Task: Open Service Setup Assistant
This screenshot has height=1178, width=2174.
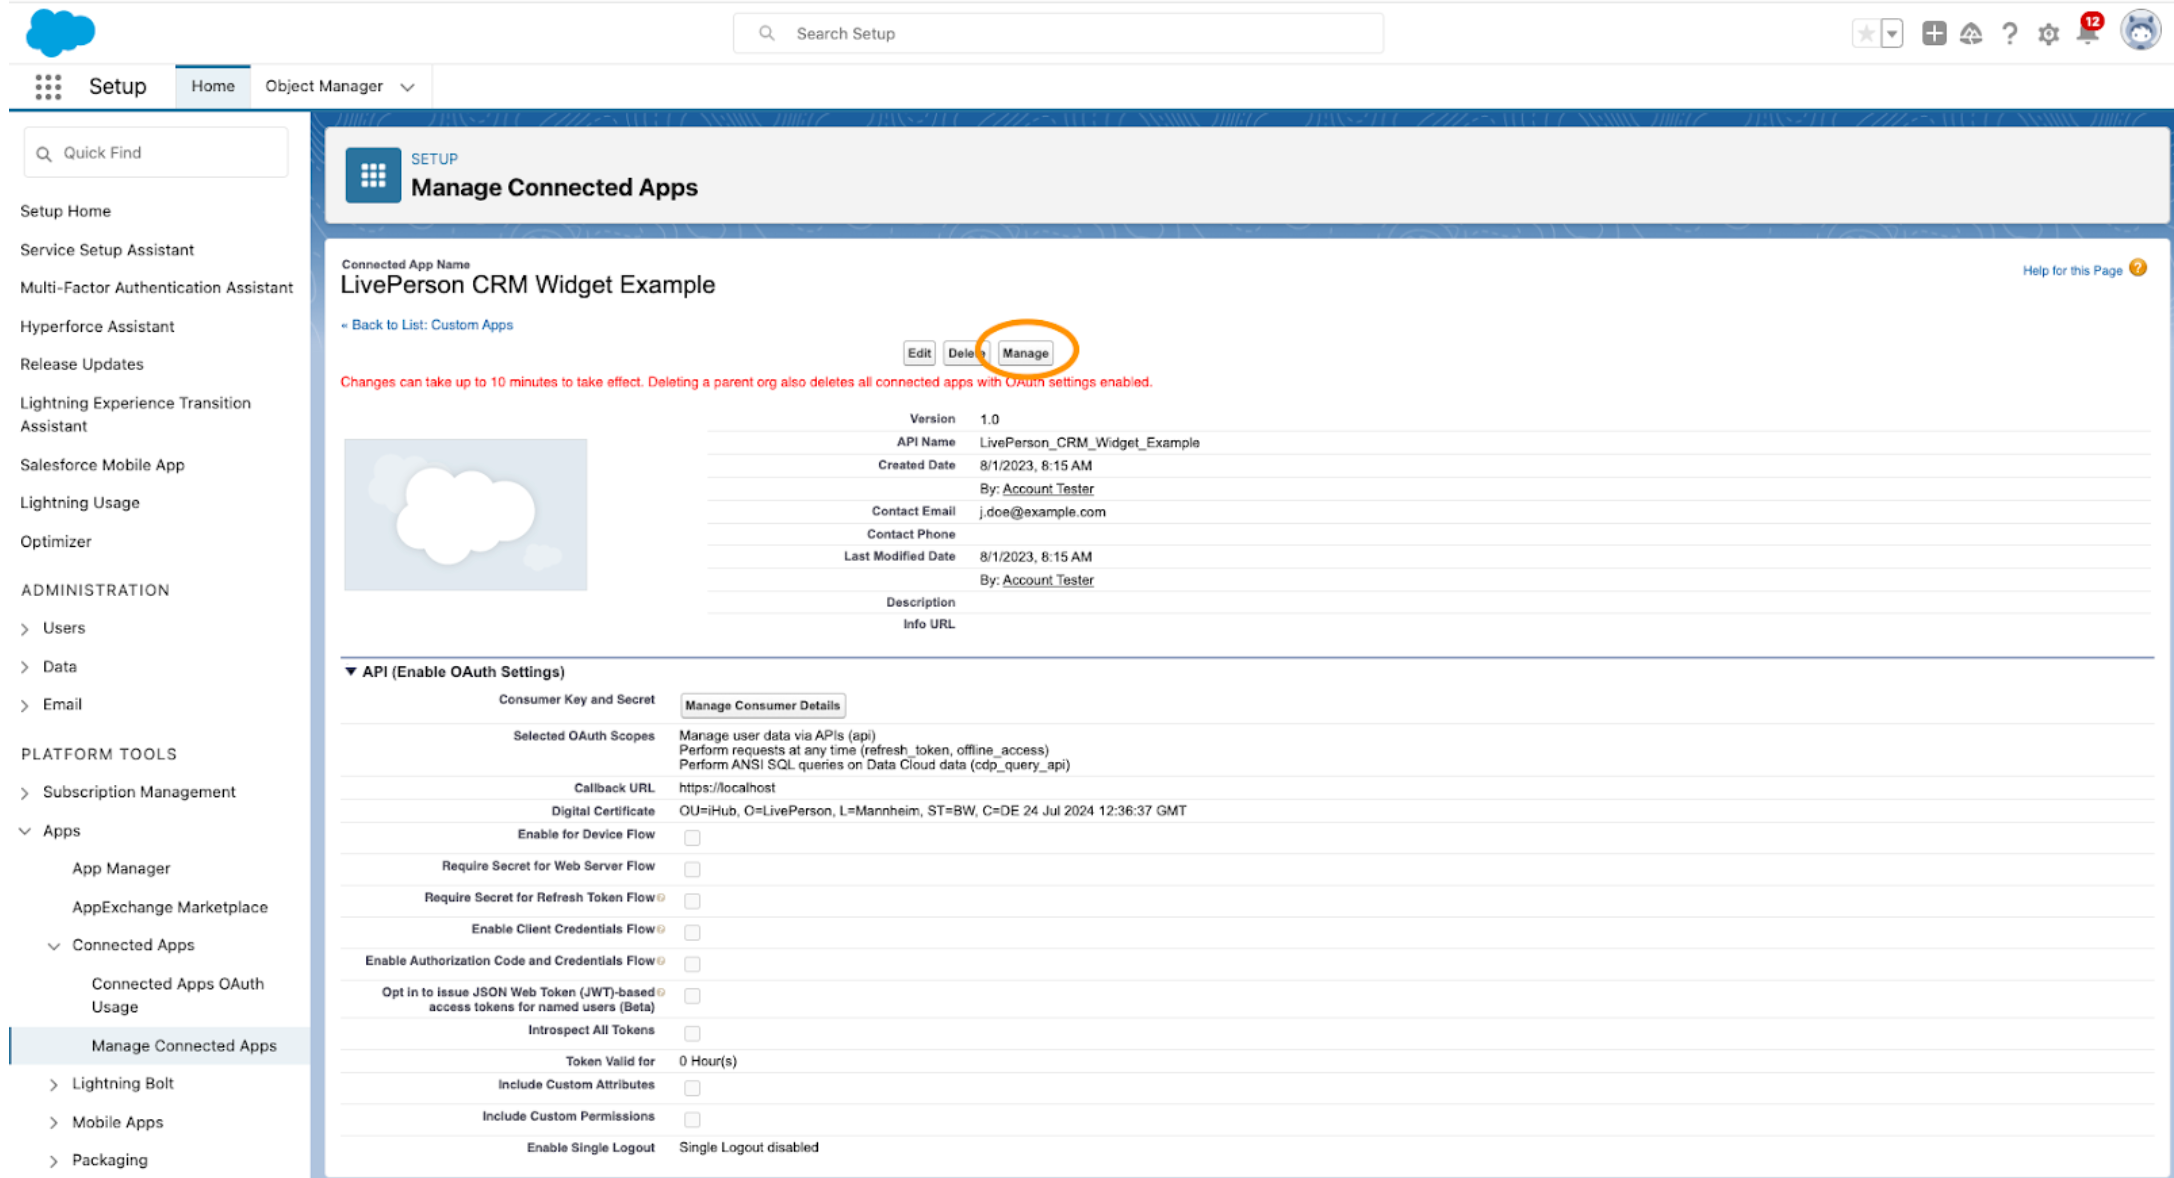Action: click(107, 250)
